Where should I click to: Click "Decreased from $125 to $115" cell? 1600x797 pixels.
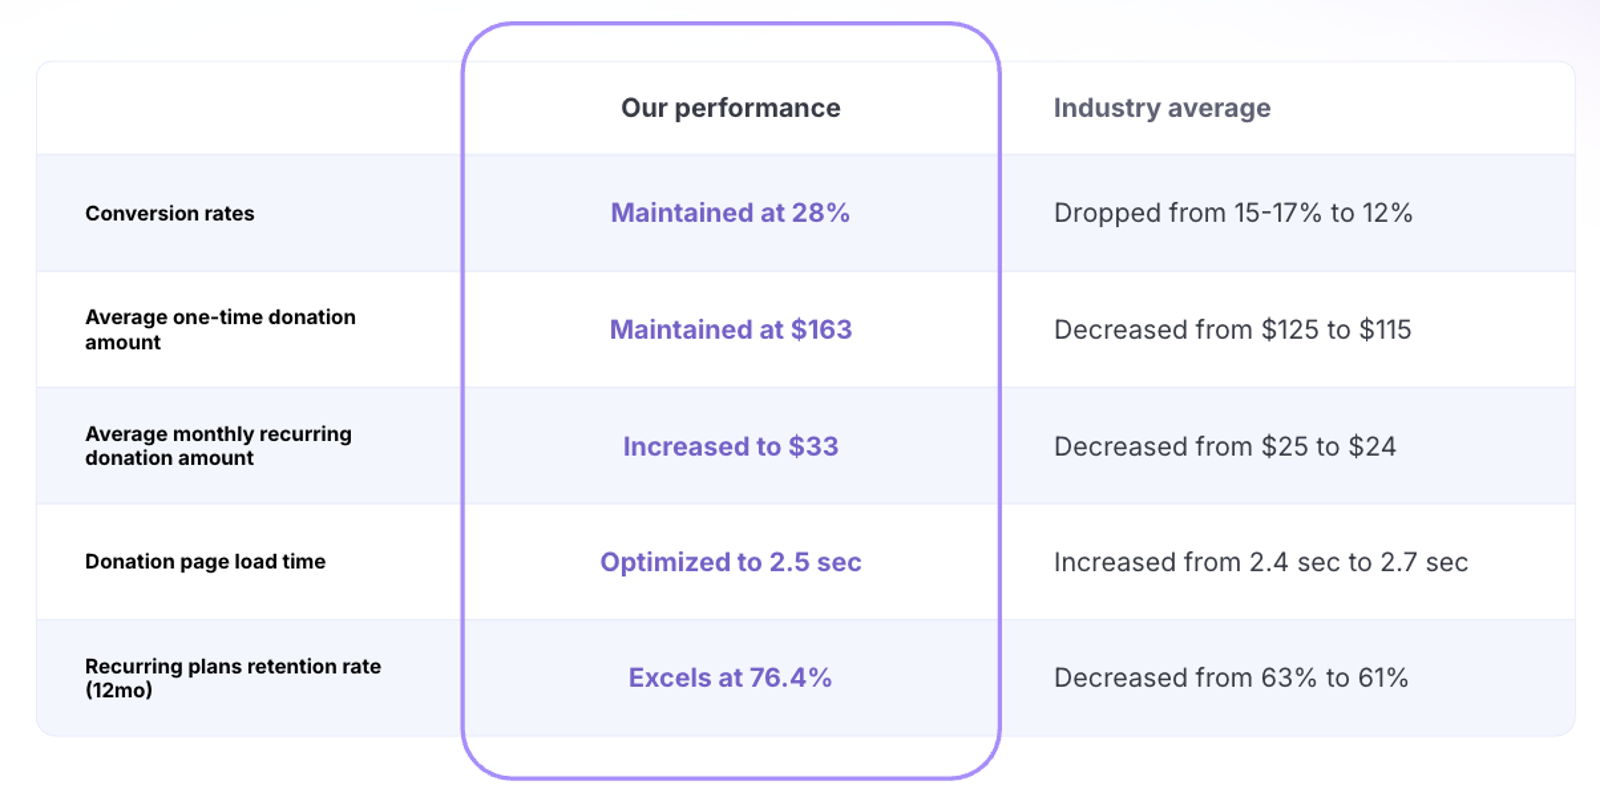tap(1232, 330)
